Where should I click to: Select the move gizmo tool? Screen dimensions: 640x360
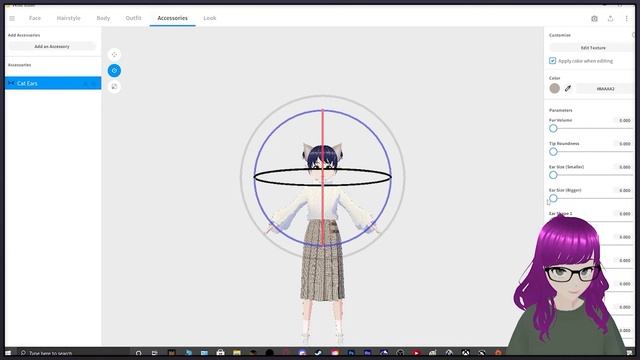coord(114,55)
